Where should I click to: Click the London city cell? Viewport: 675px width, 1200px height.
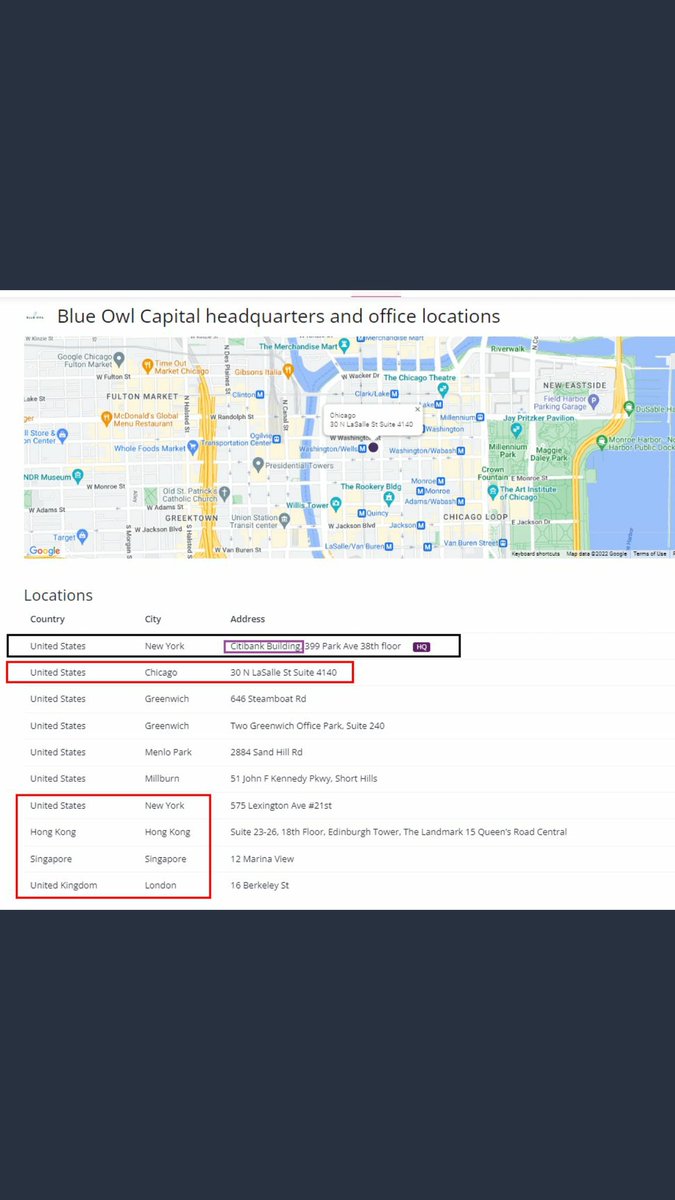[x=161, y=885]
